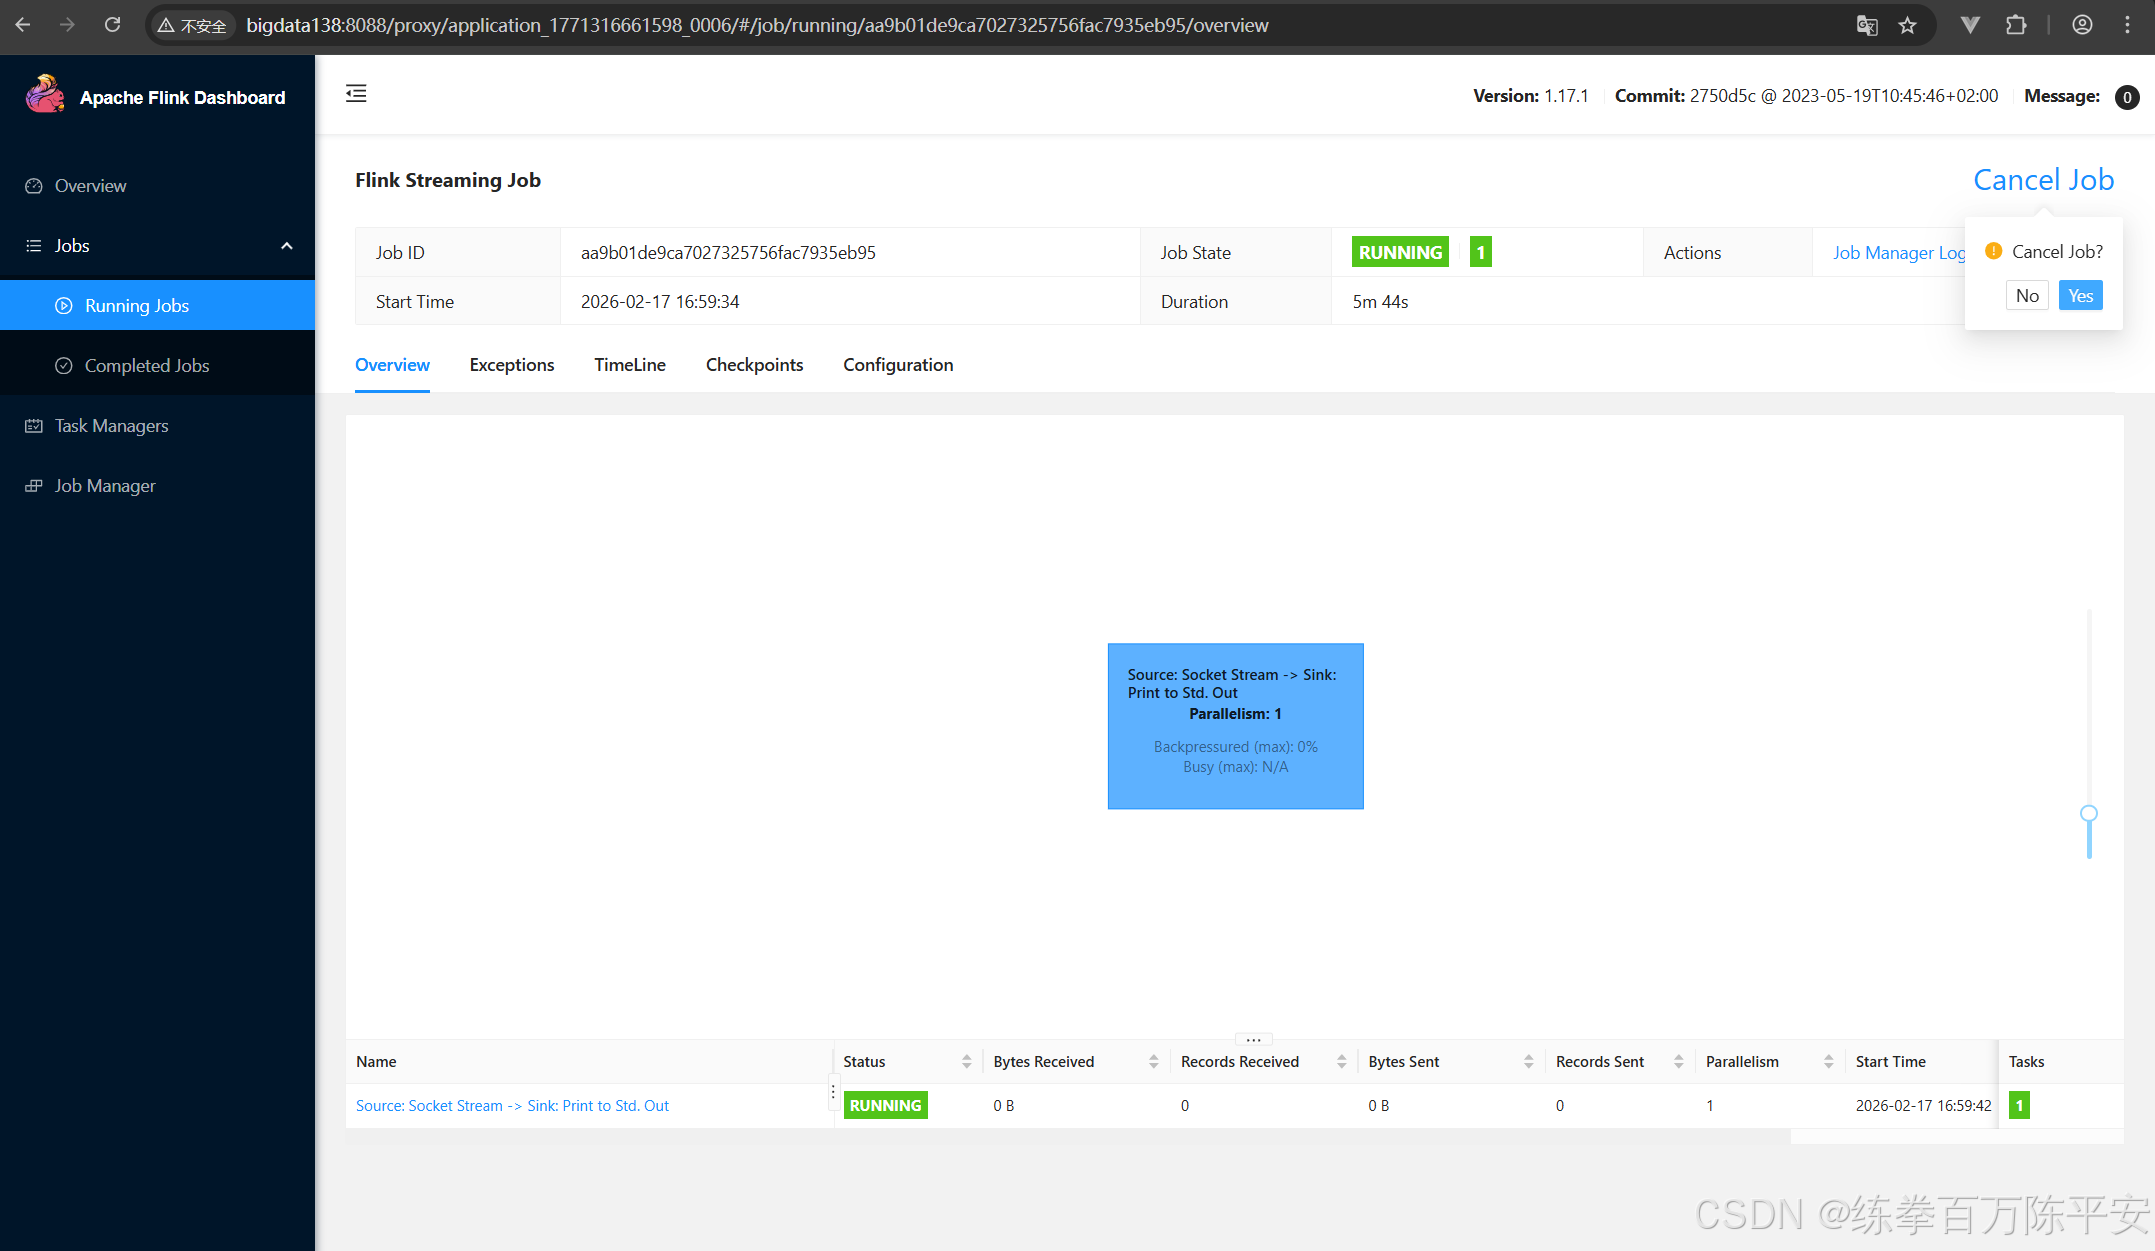
Task: Collapse the Jobs sidebar submenu
Action: click(287, 246)
